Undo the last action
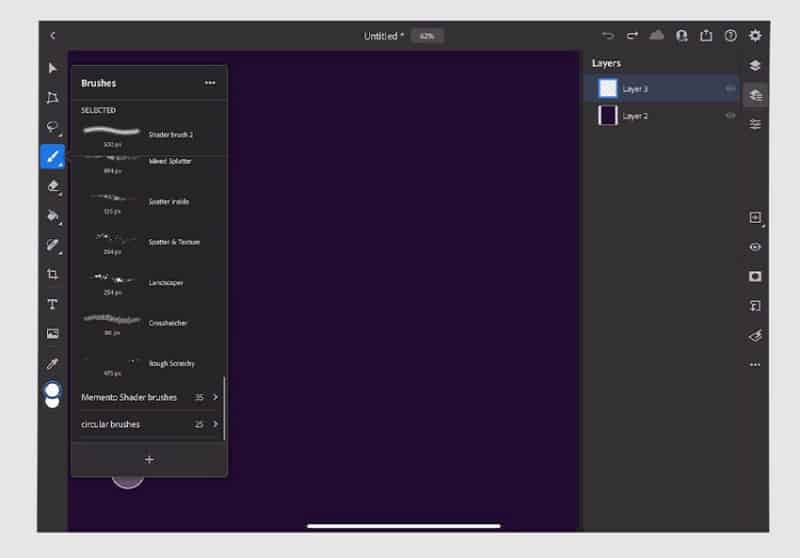Image resolution: width=800 pixels, height=558 pixels. click(608, 36)
